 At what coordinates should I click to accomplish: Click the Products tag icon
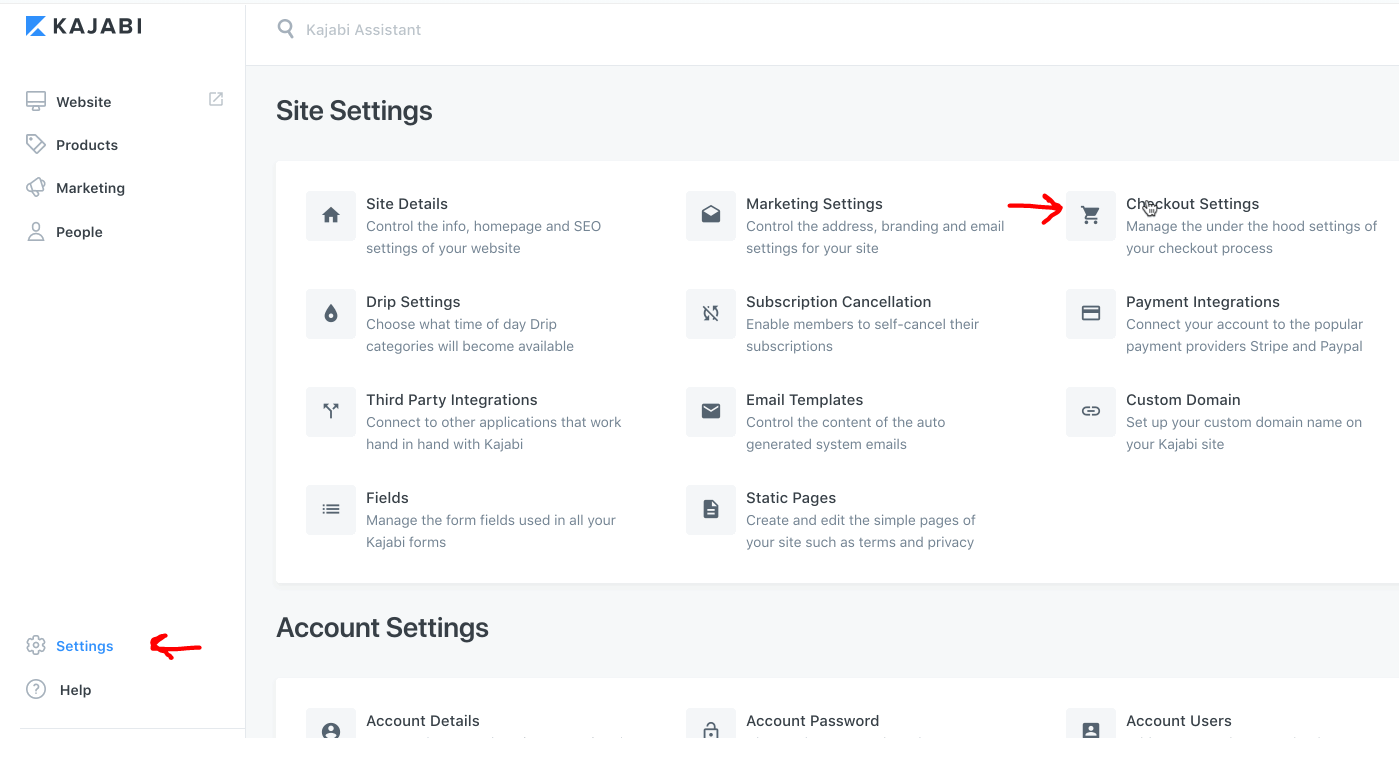36,144
